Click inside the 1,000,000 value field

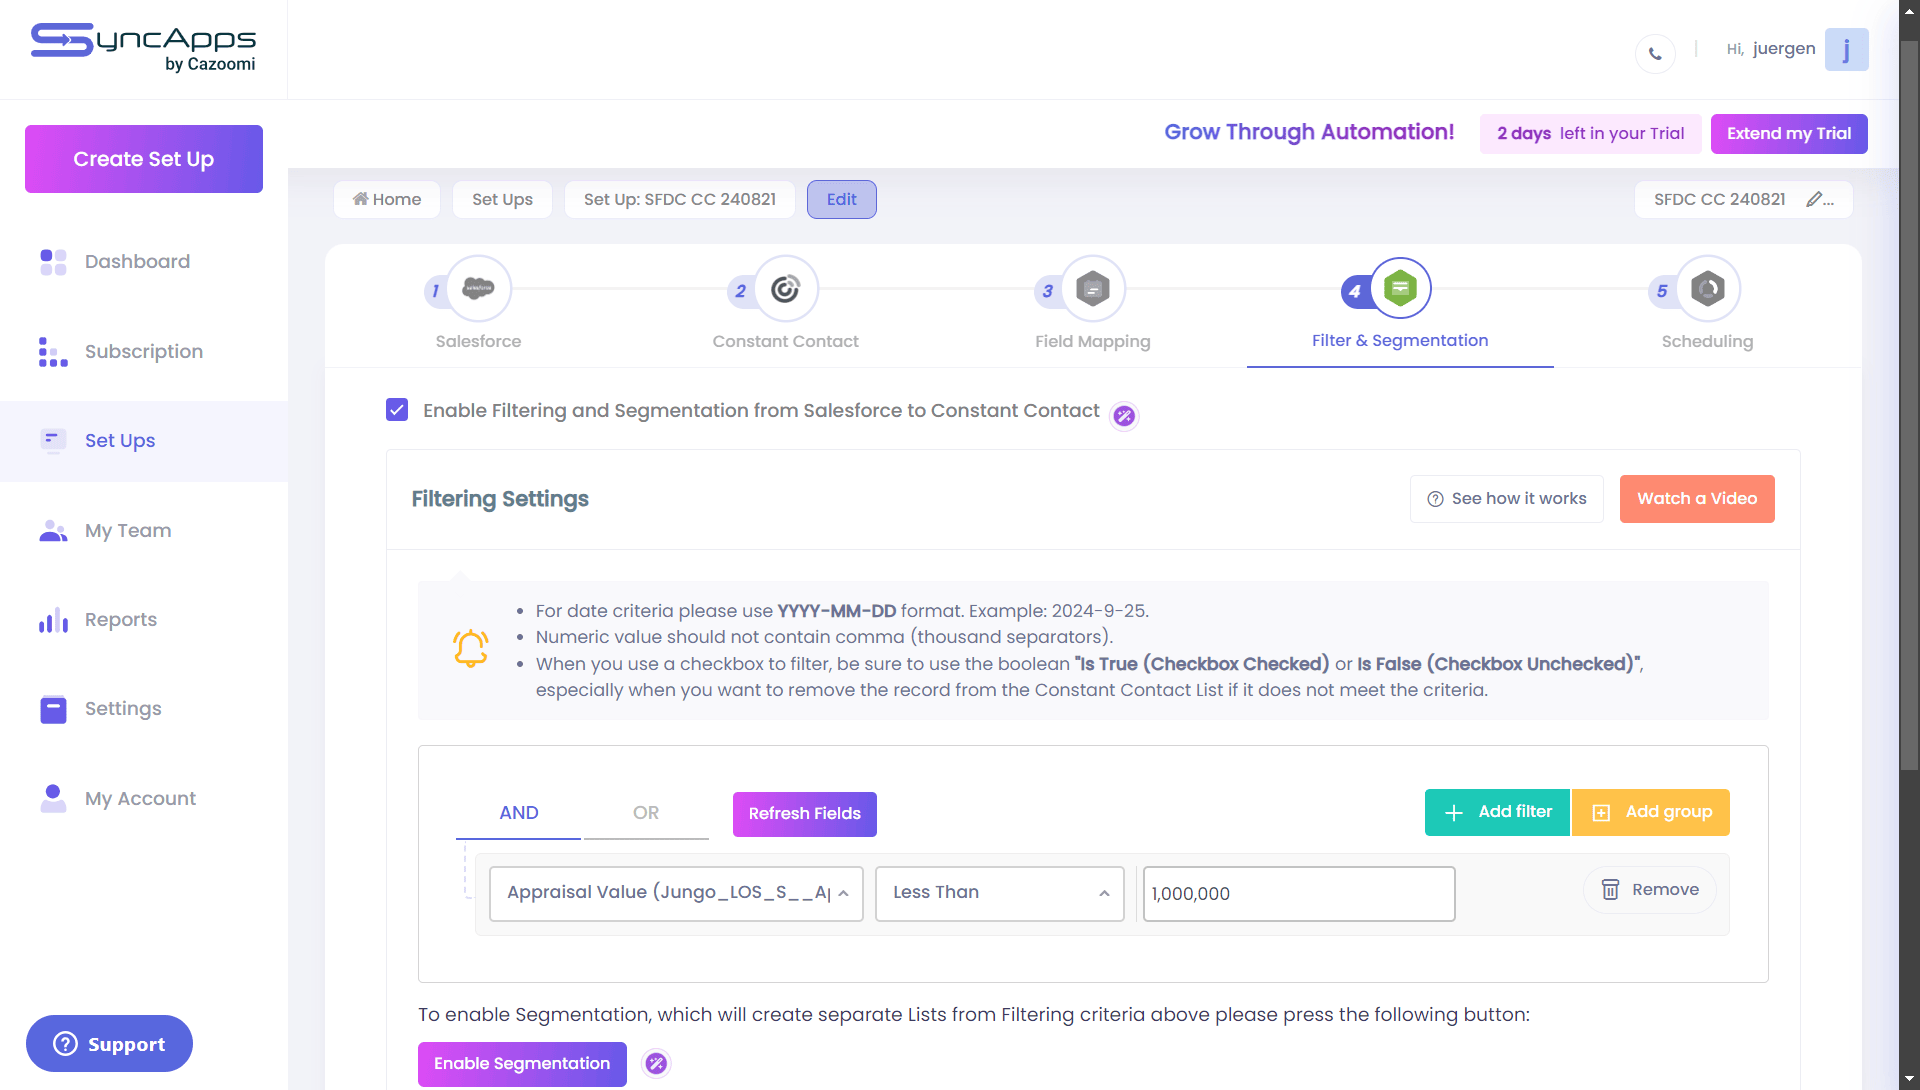1299,894
